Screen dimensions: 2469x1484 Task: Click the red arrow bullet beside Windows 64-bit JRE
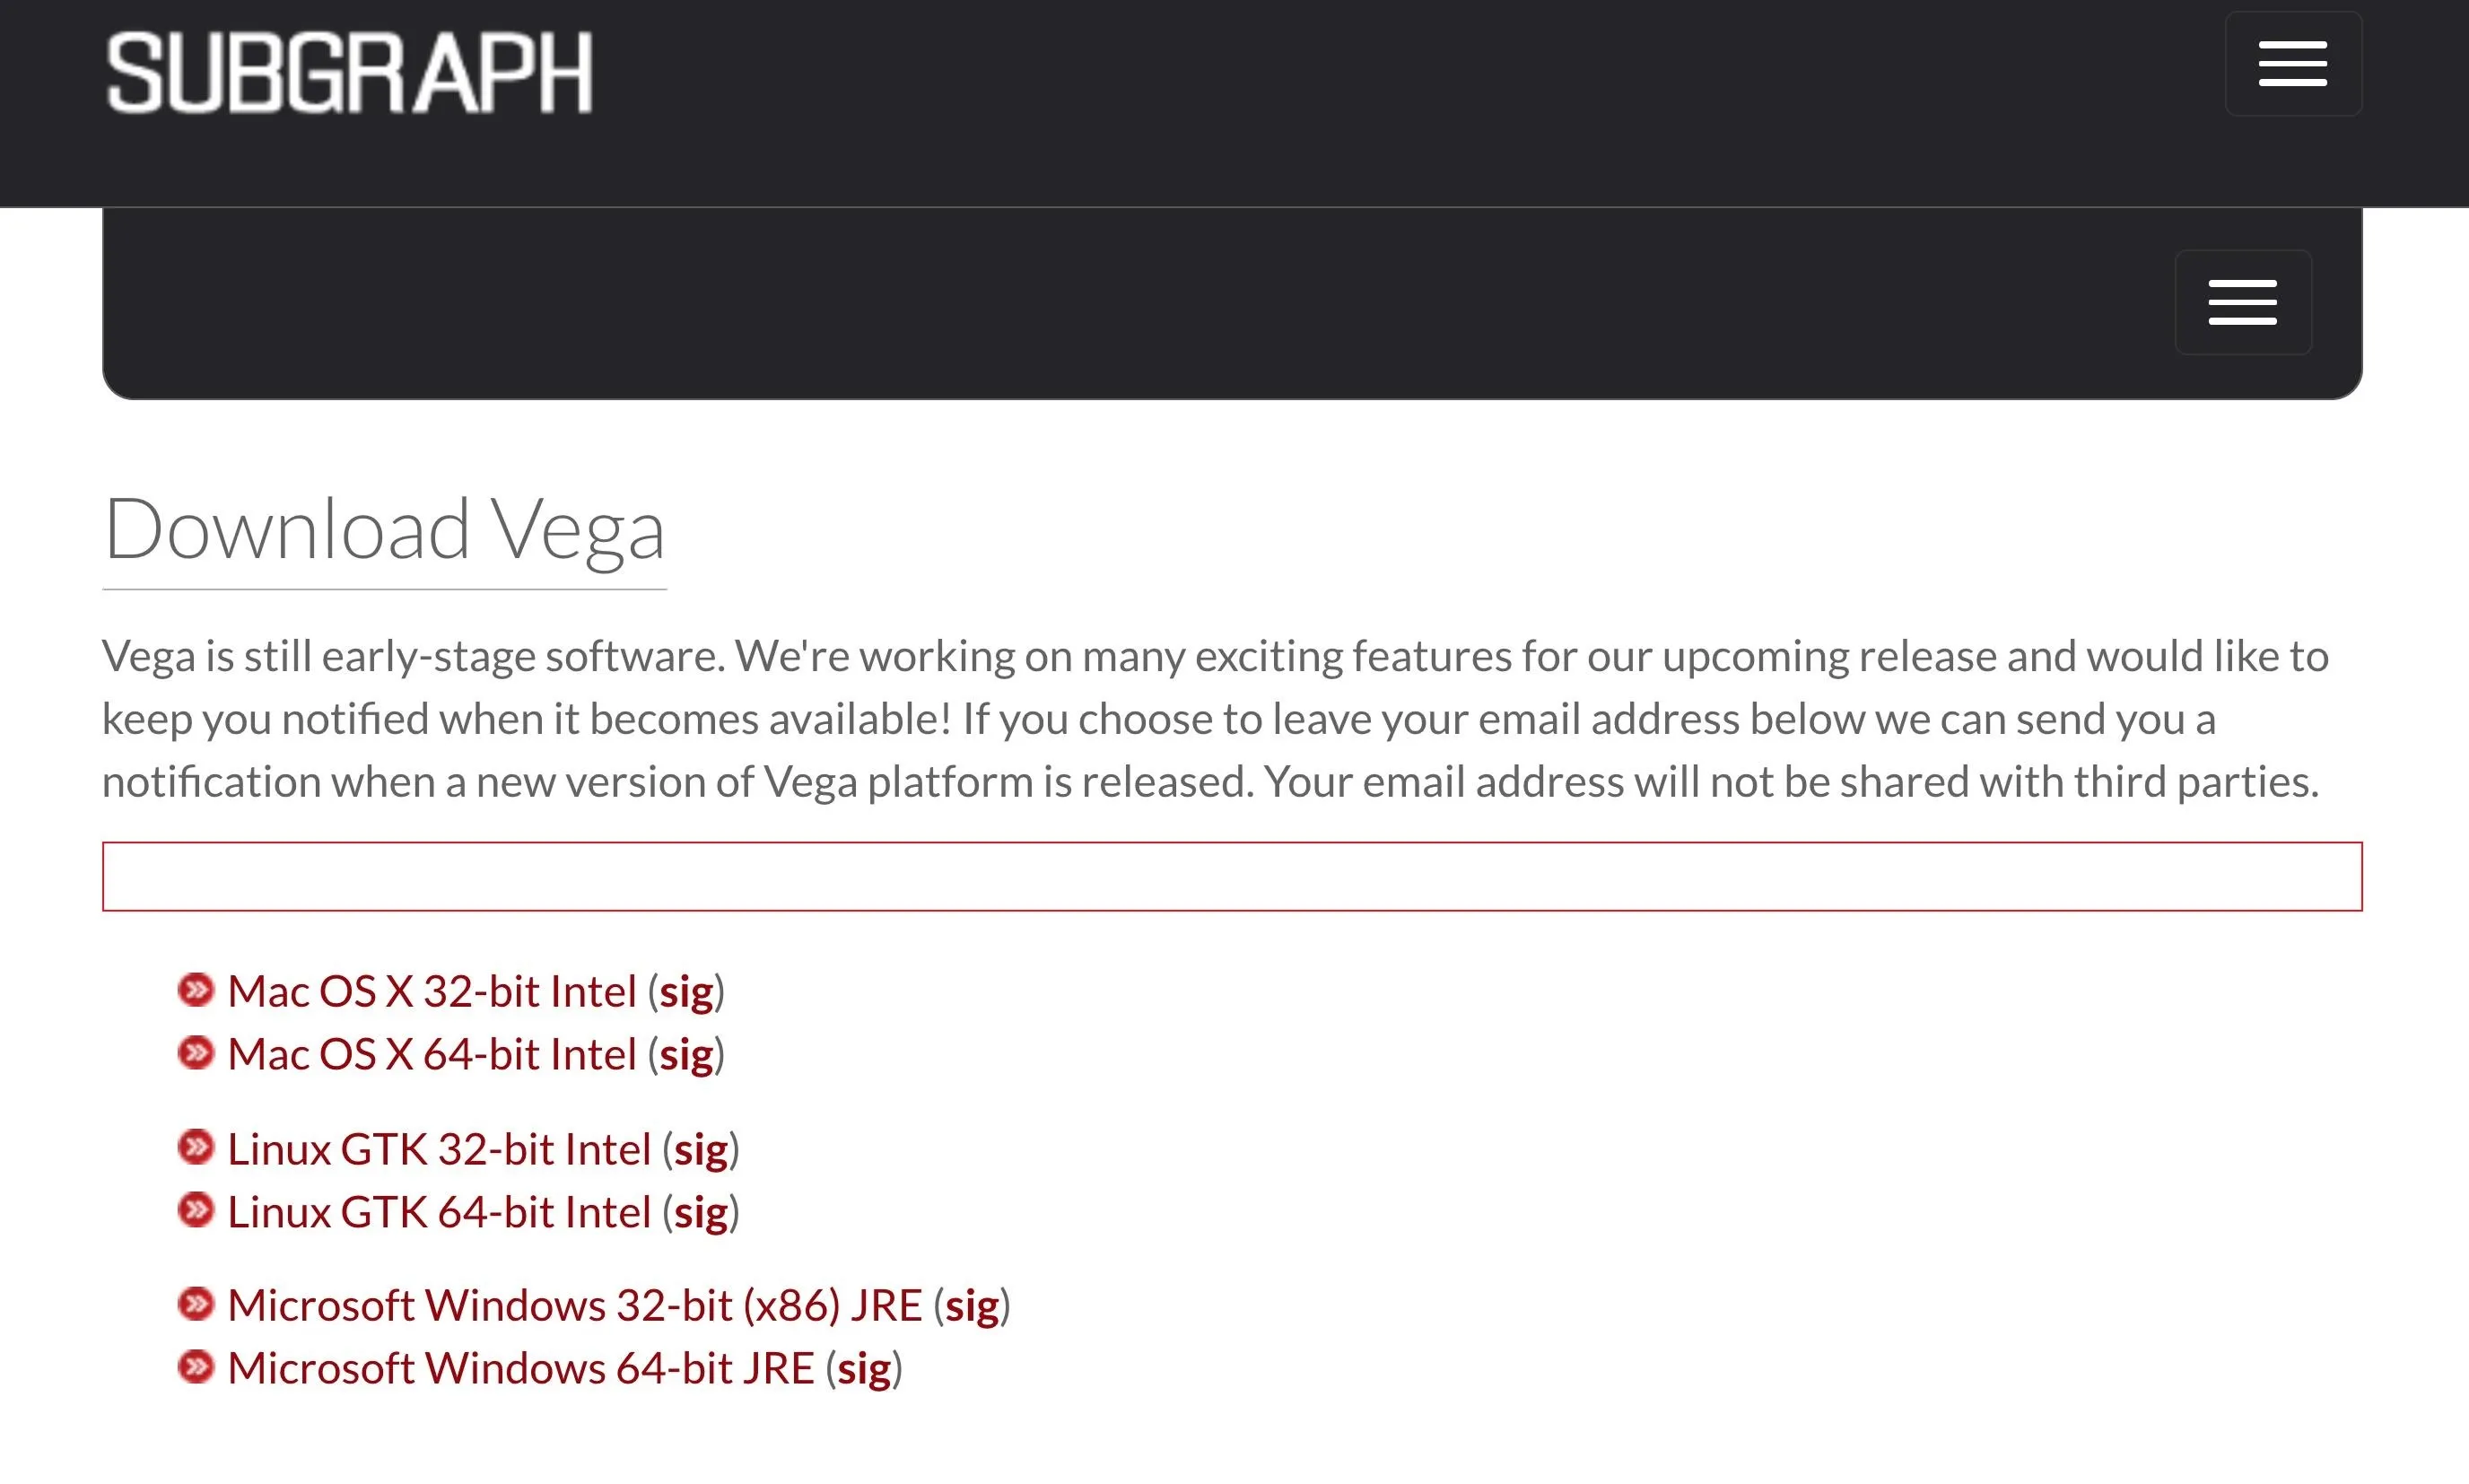tap(196, 1367)
